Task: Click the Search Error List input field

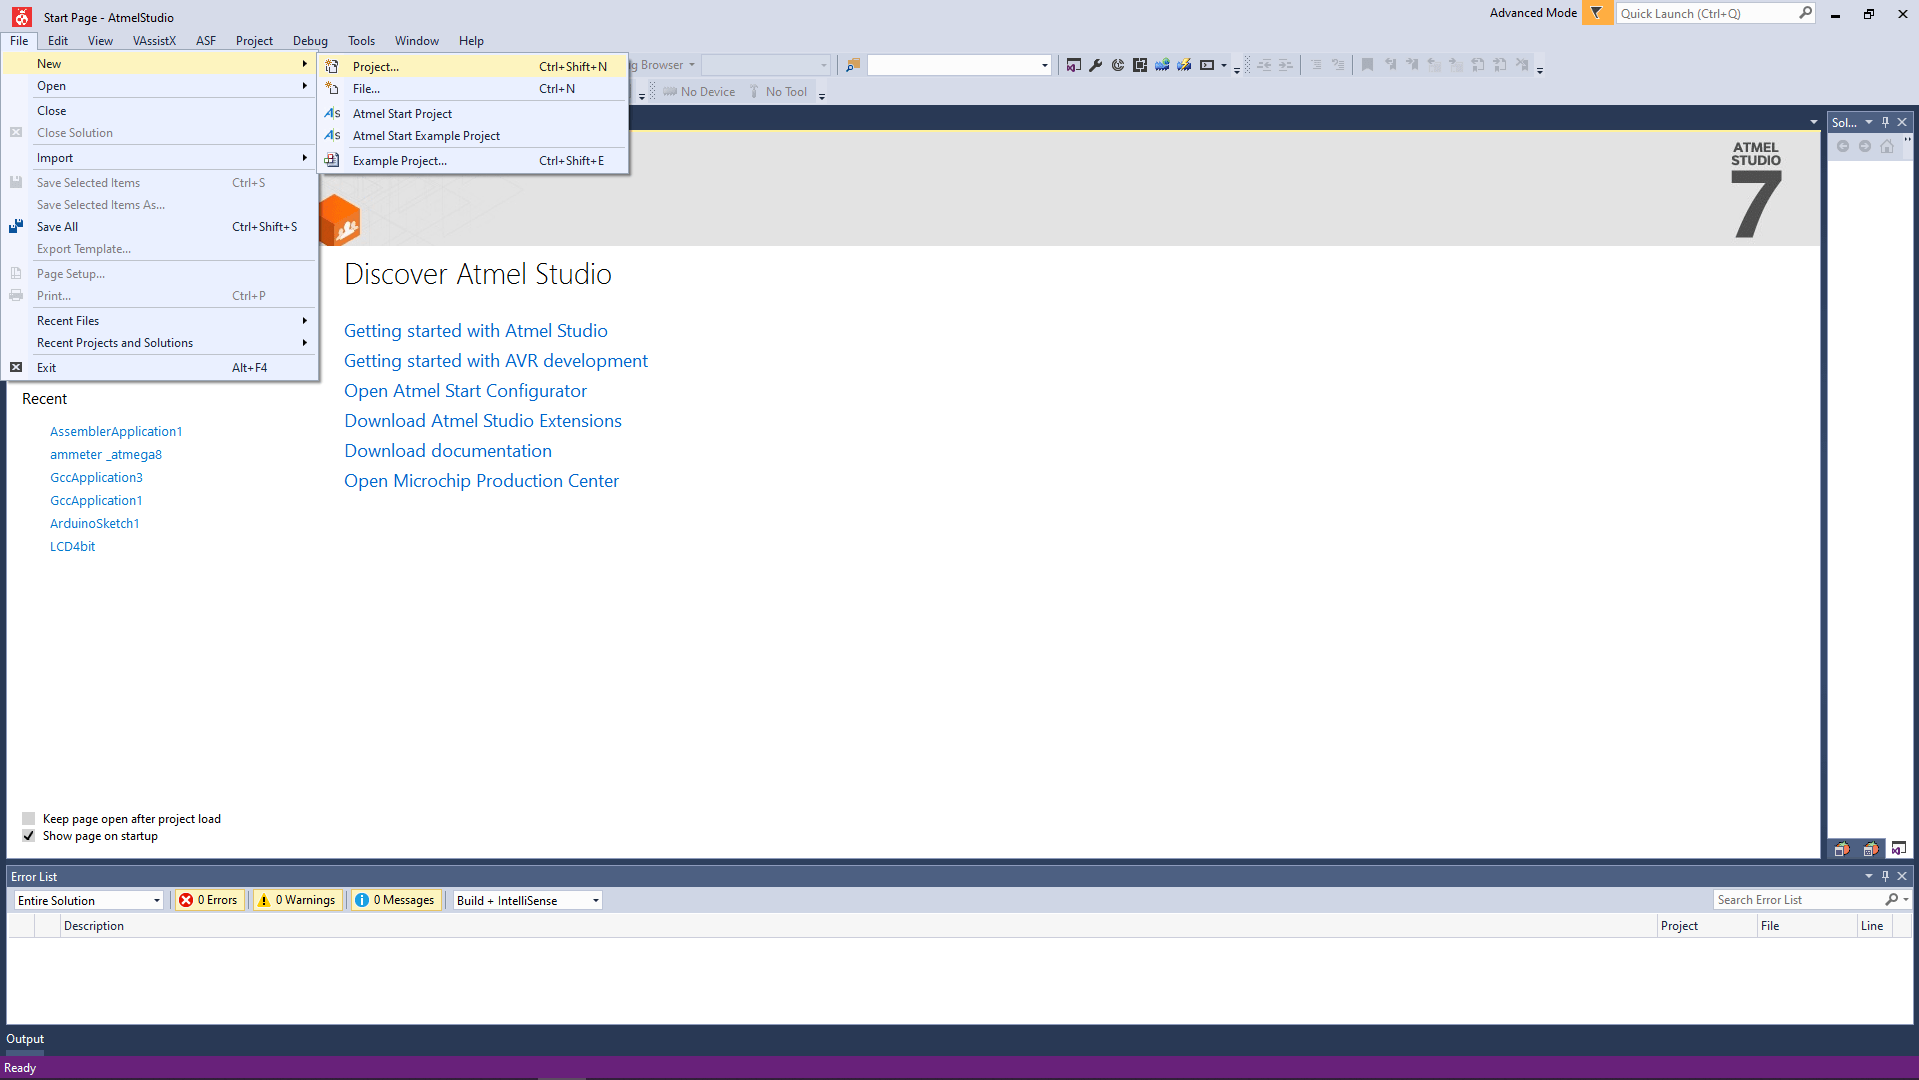Action: (1798, 900)
